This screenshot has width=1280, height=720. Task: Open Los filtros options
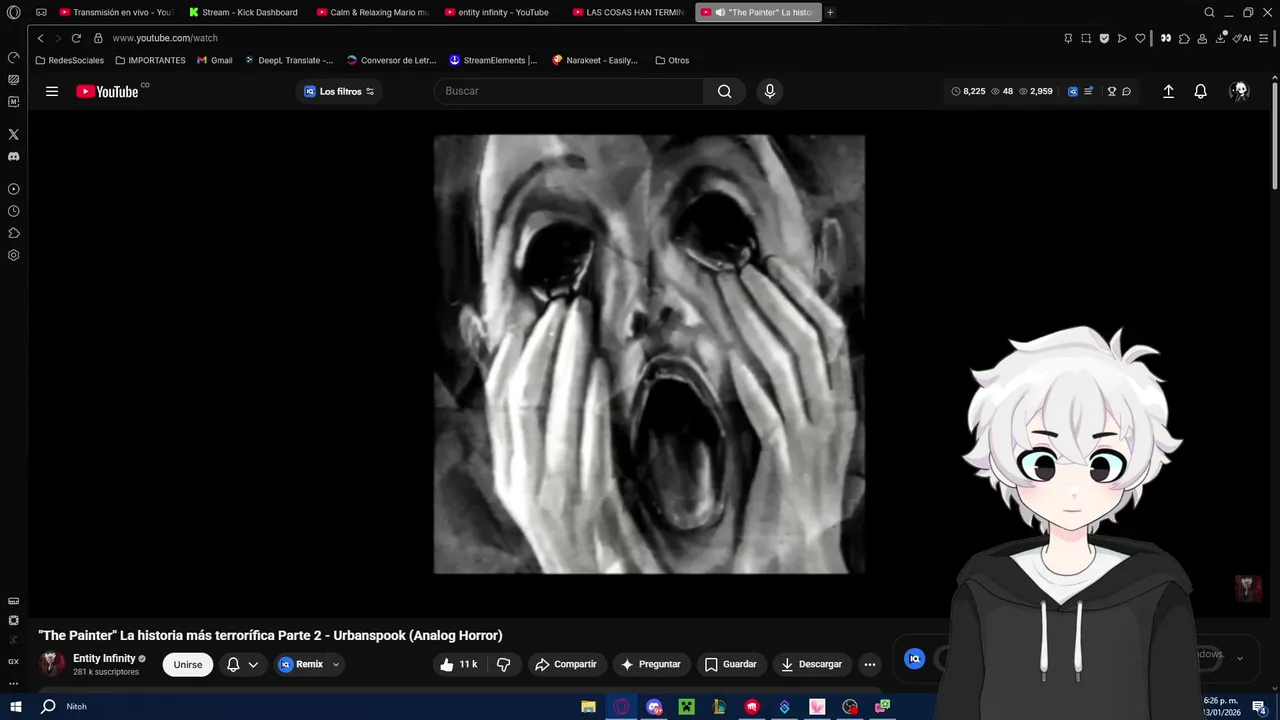coord(339,91)
